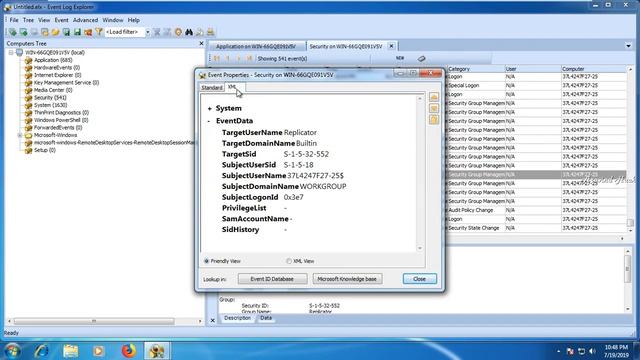Image resolution: width=640 pixels, height=360 pixels.
Task: Select the Data tab at bottom
Action: 266,318
